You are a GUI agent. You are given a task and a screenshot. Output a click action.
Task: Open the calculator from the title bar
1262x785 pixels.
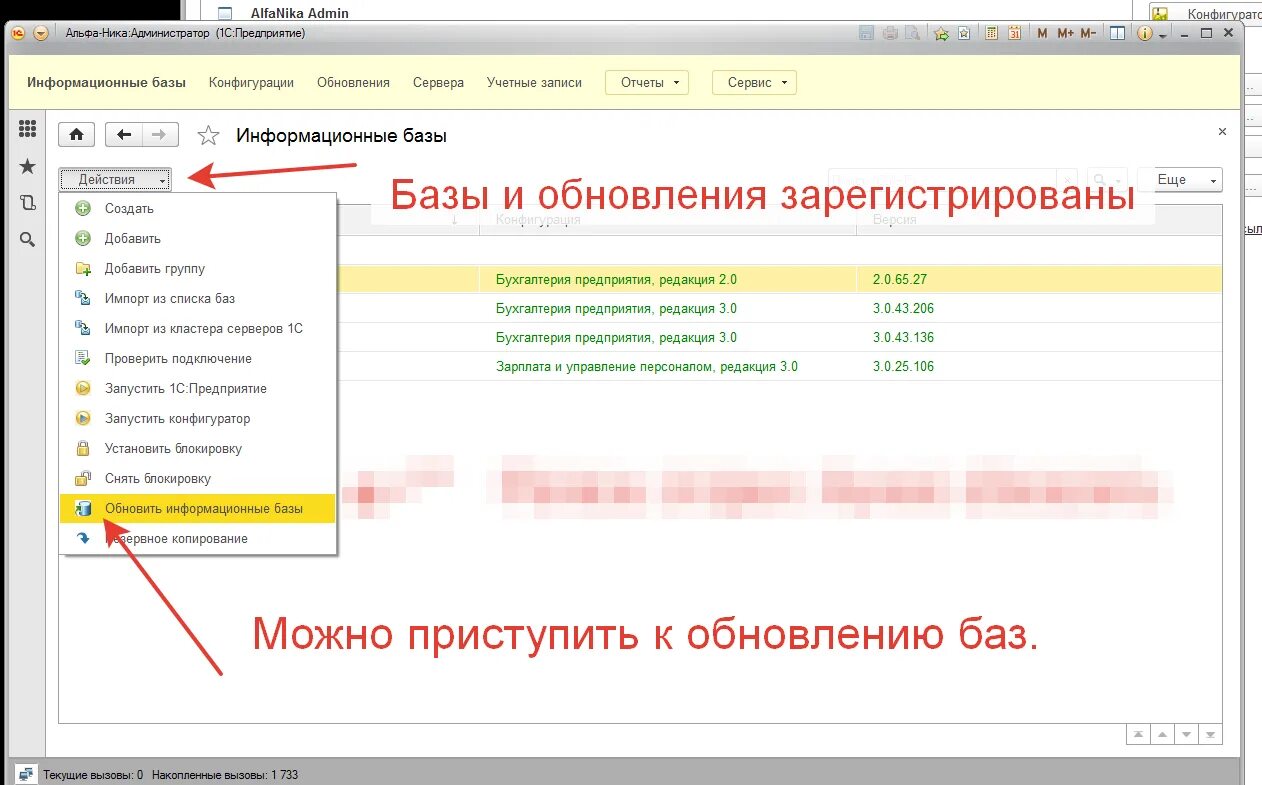991,33
